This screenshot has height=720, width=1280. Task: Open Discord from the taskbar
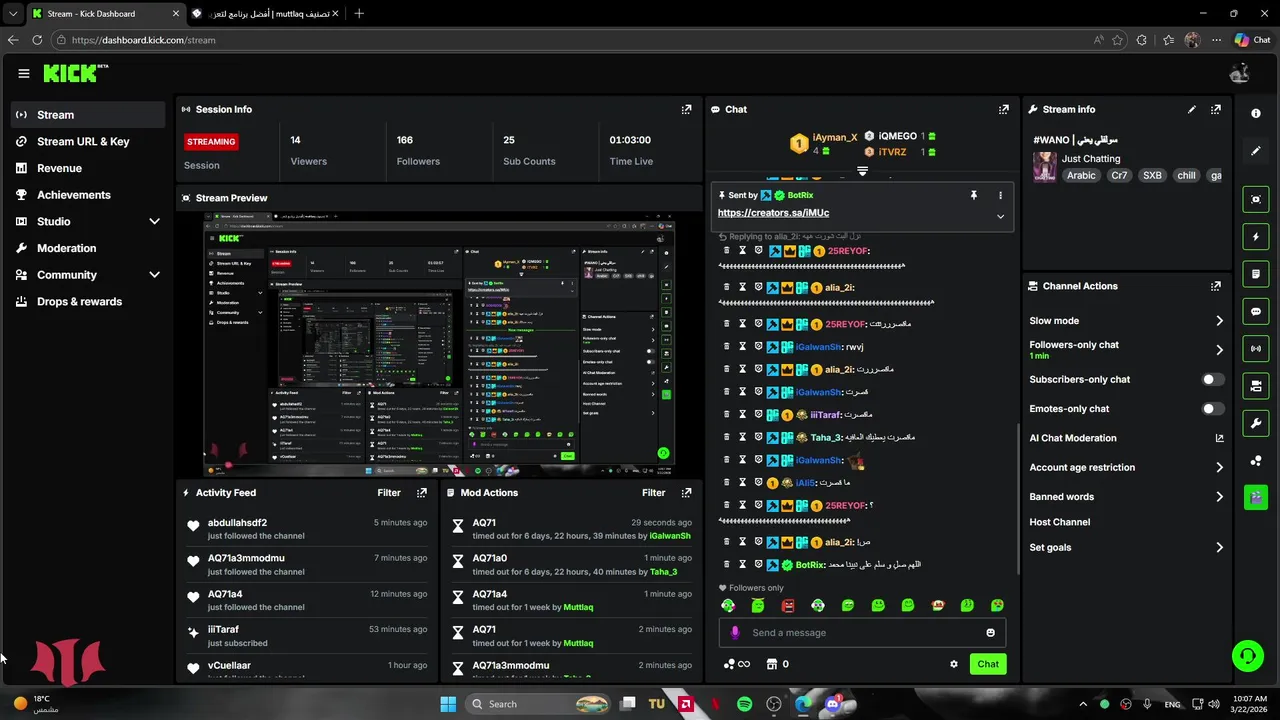pyautogui.click(x=832, y=704)
